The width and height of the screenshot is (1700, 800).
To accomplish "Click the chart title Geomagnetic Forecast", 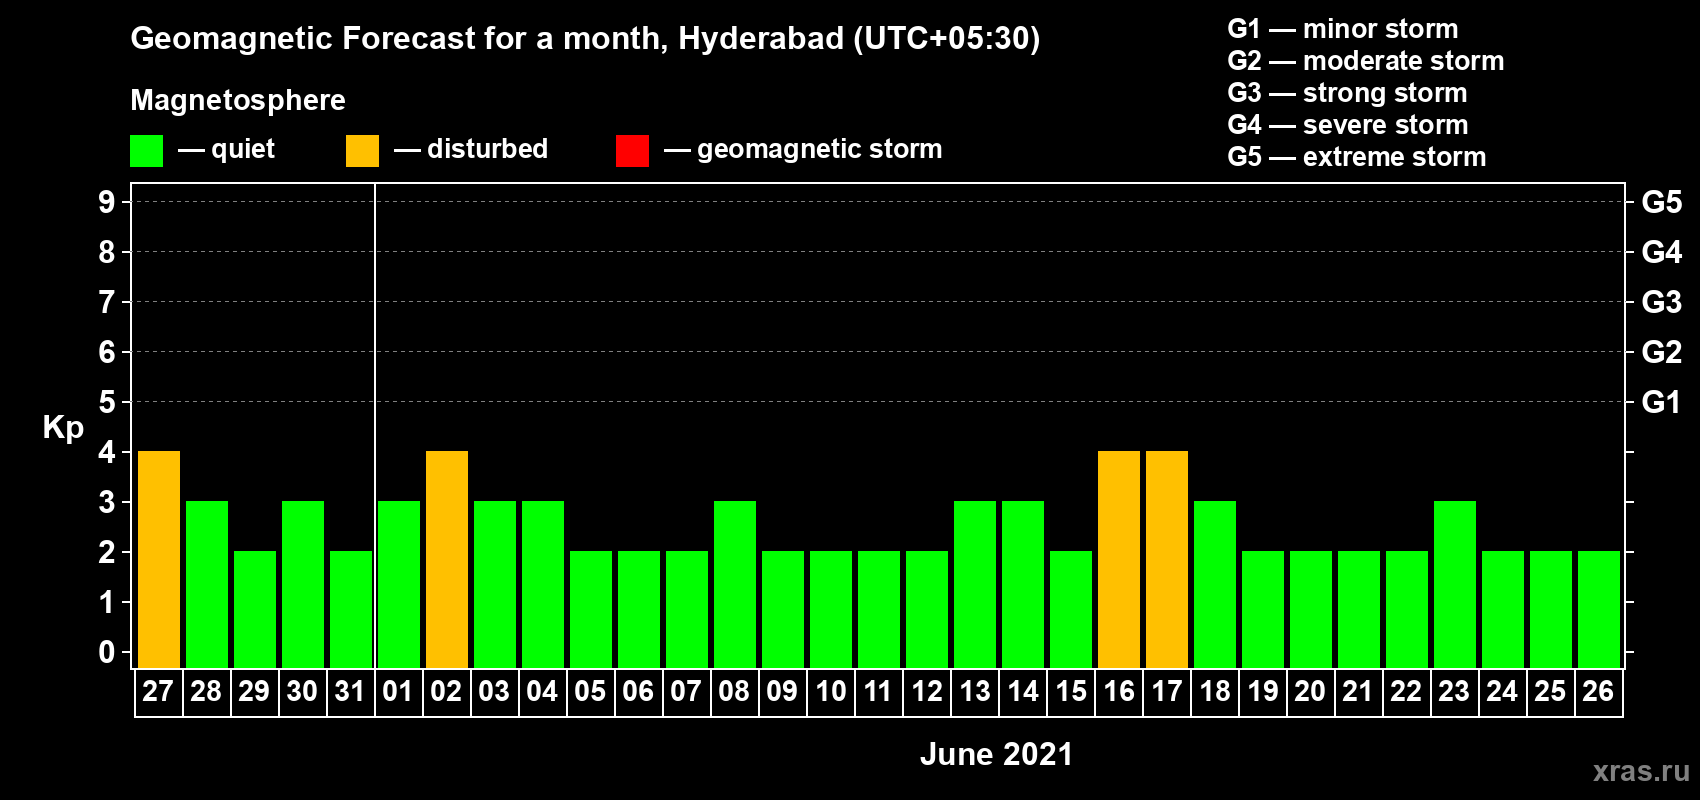I will click(585, 39).
